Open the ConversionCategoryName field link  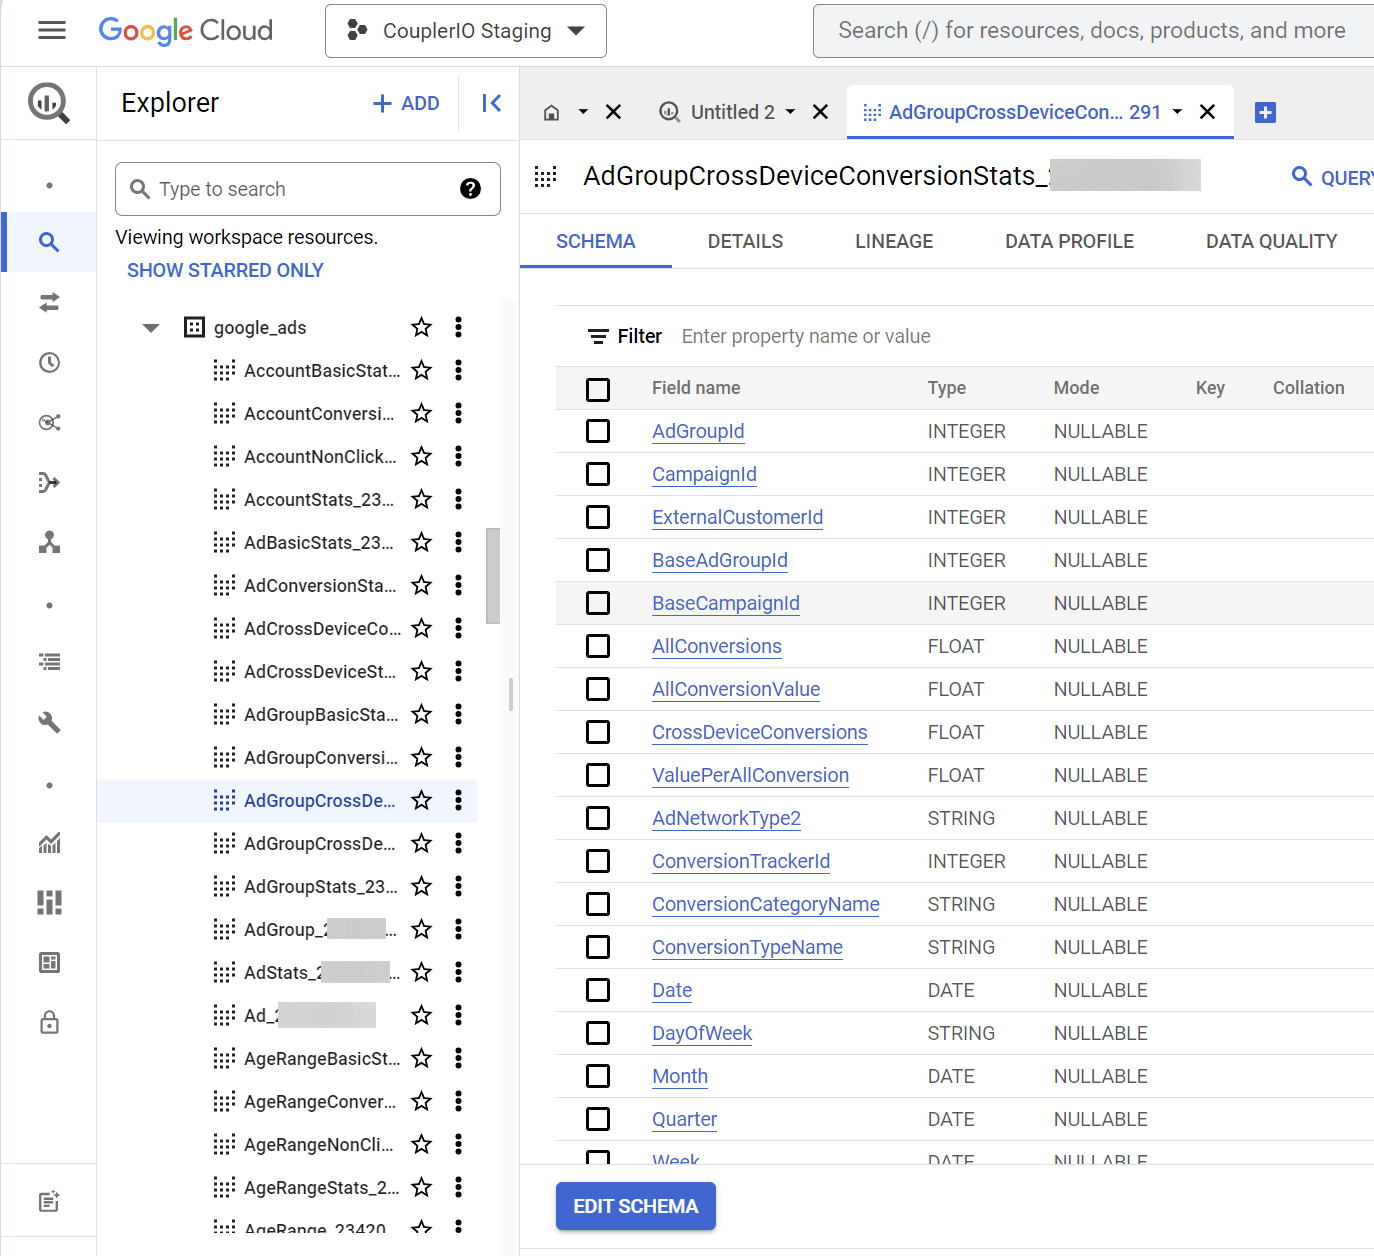765,904
